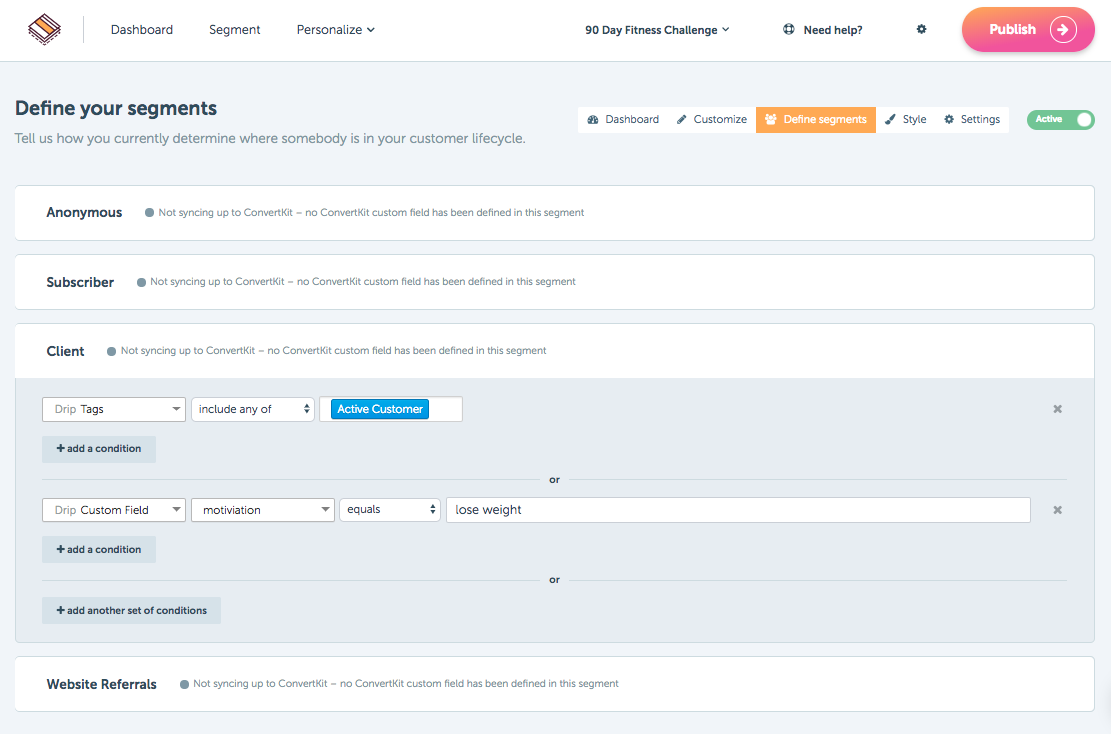Expand the Anonymous segment

(555, 213)
